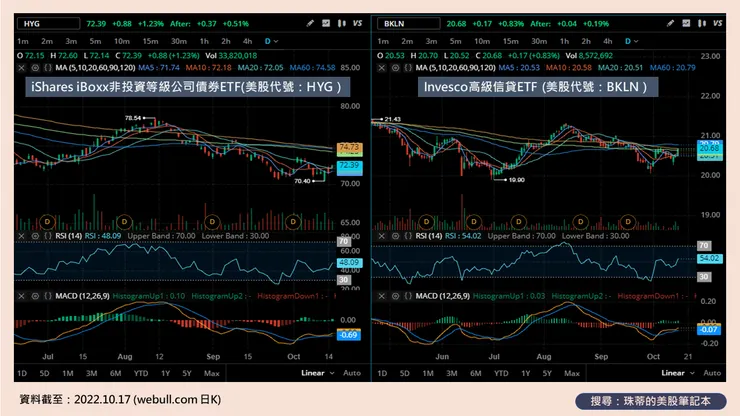
Task: Remove MA indicator in HYG chart
Action: click(x=22, y=68)
